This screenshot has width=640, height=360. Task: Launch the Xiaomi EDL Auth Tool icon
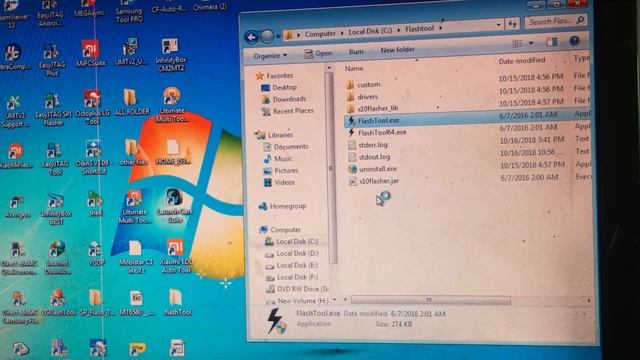176,256
